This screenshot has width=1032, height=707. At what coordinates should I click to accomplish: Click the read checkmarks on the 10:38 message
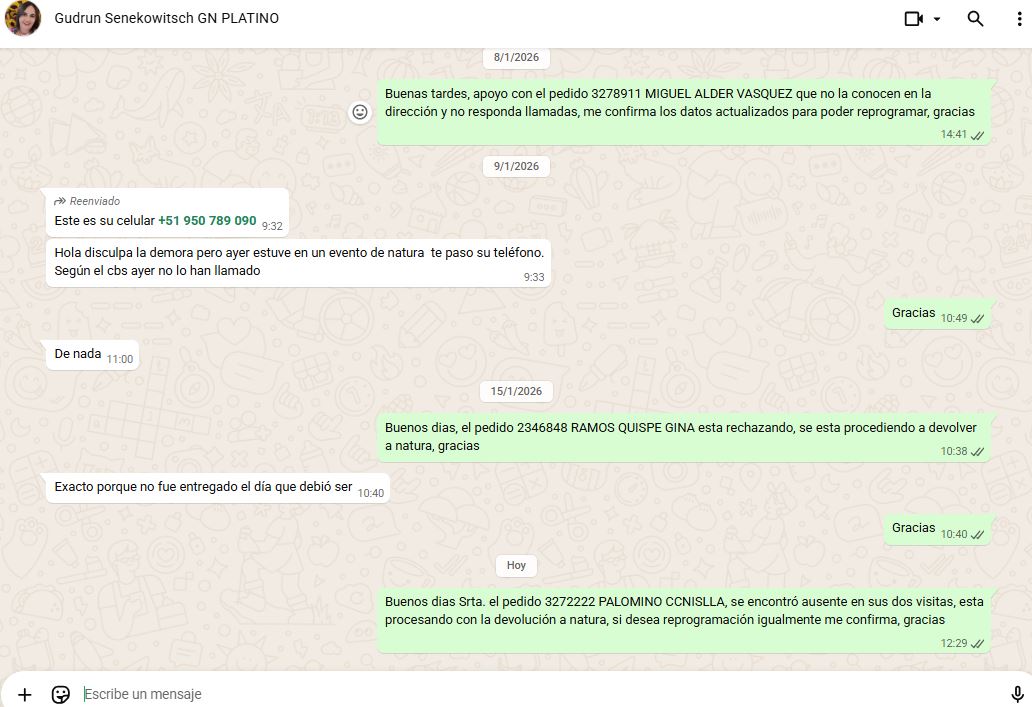tap(977, 452)
